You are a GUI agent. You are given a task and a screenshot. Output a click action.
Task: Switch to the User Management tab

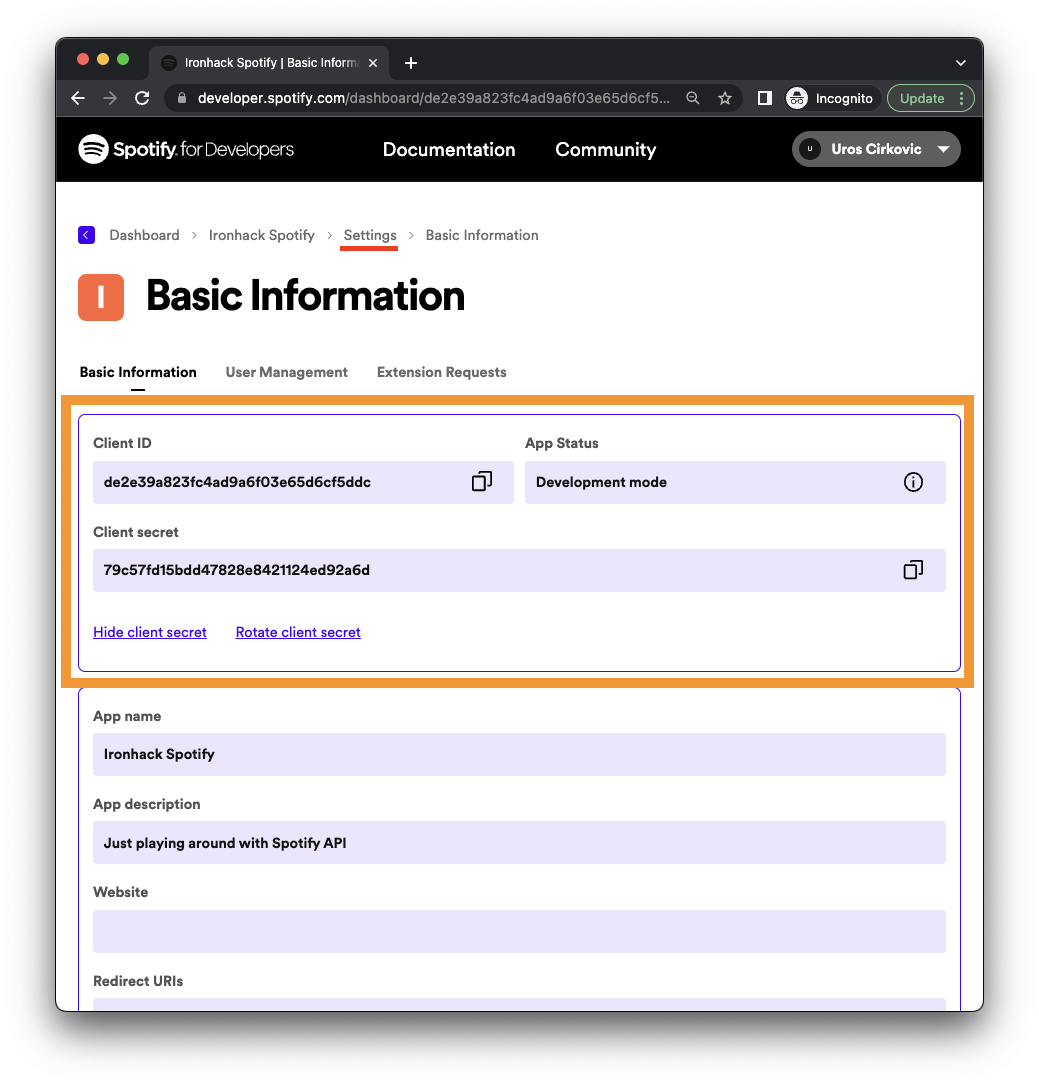click(x=286, y=372)
